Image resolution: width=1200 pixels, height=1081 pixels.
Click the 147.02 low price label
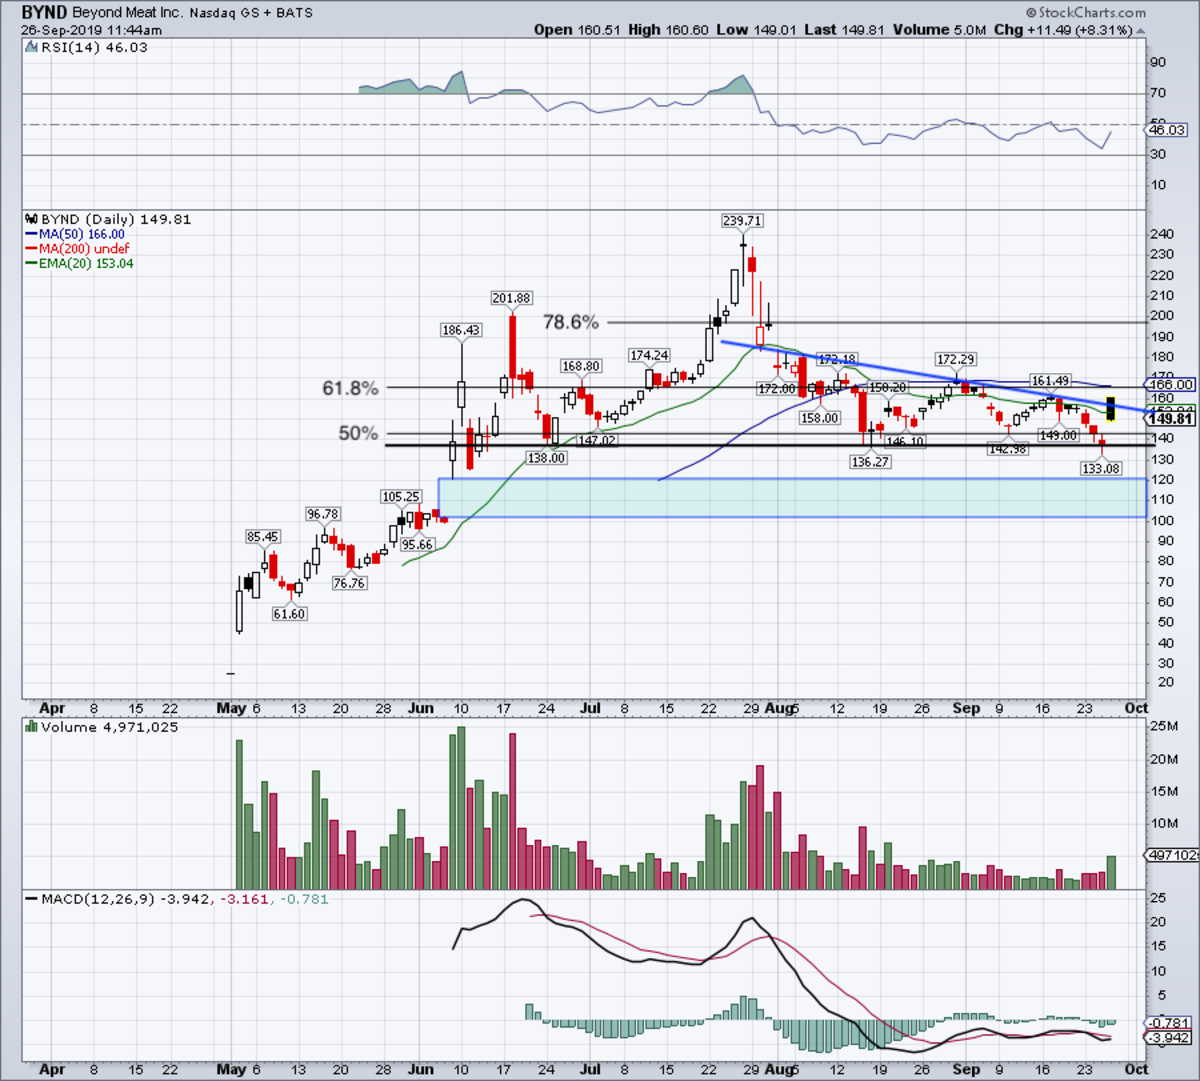597,440
